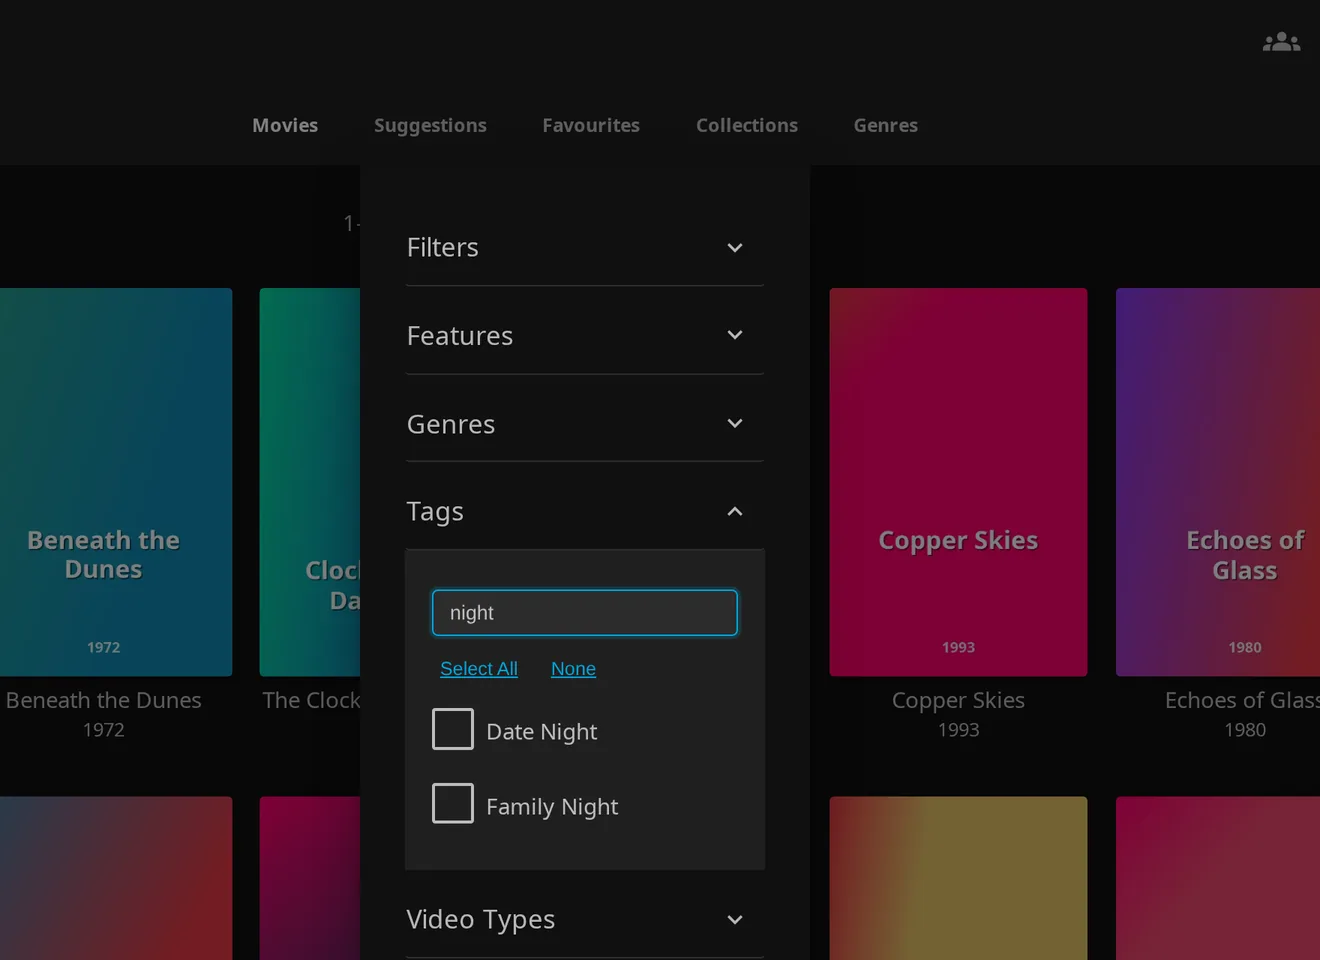Open the Suggestions tab

coord(430,125)
